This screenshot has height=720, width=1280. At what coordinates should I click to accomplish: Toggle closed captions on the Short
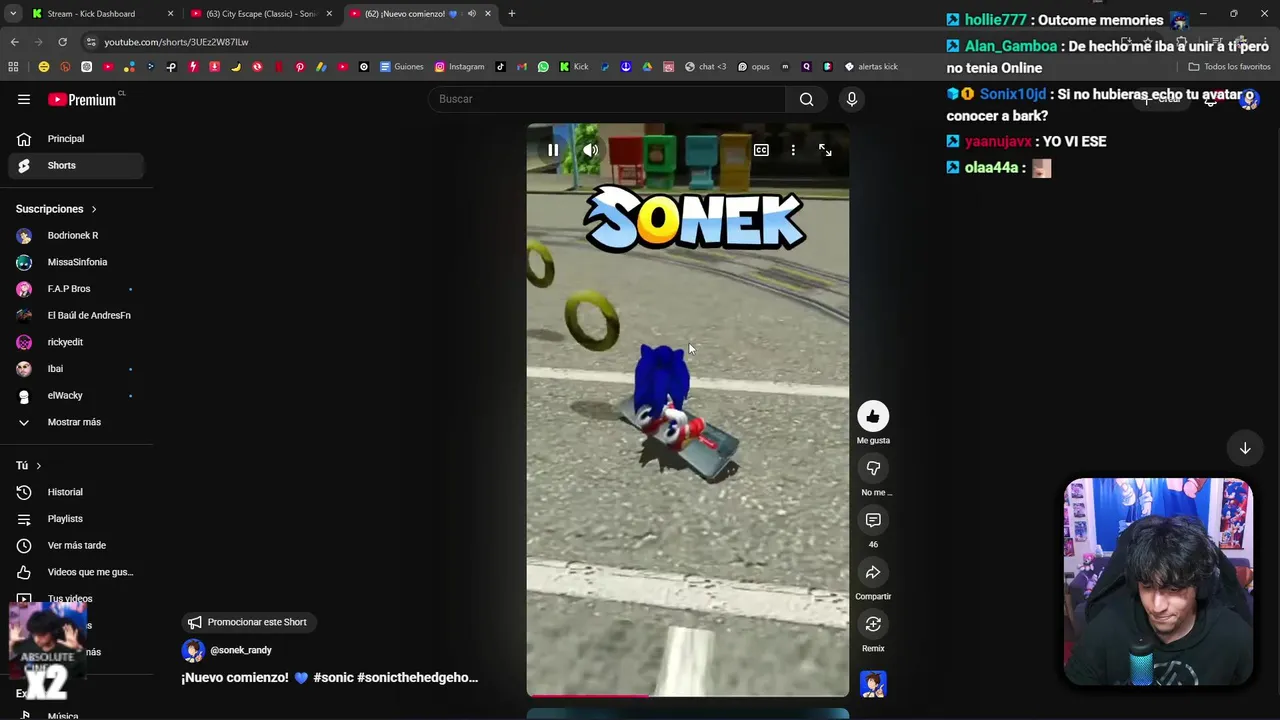tap(761, 150)
